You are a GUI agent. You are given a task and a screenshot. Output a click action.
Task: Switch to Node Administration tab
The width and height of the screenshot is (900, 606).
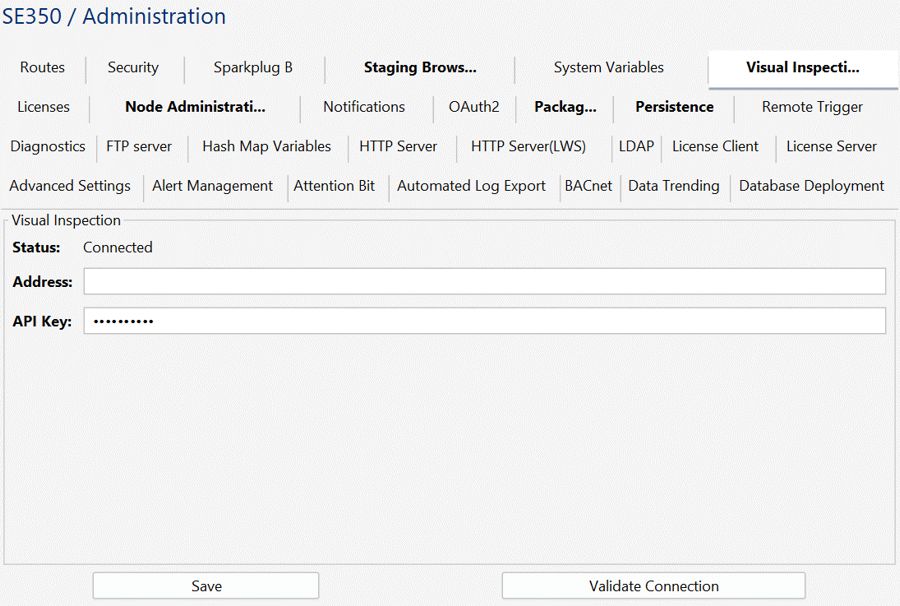click(195, 107)
